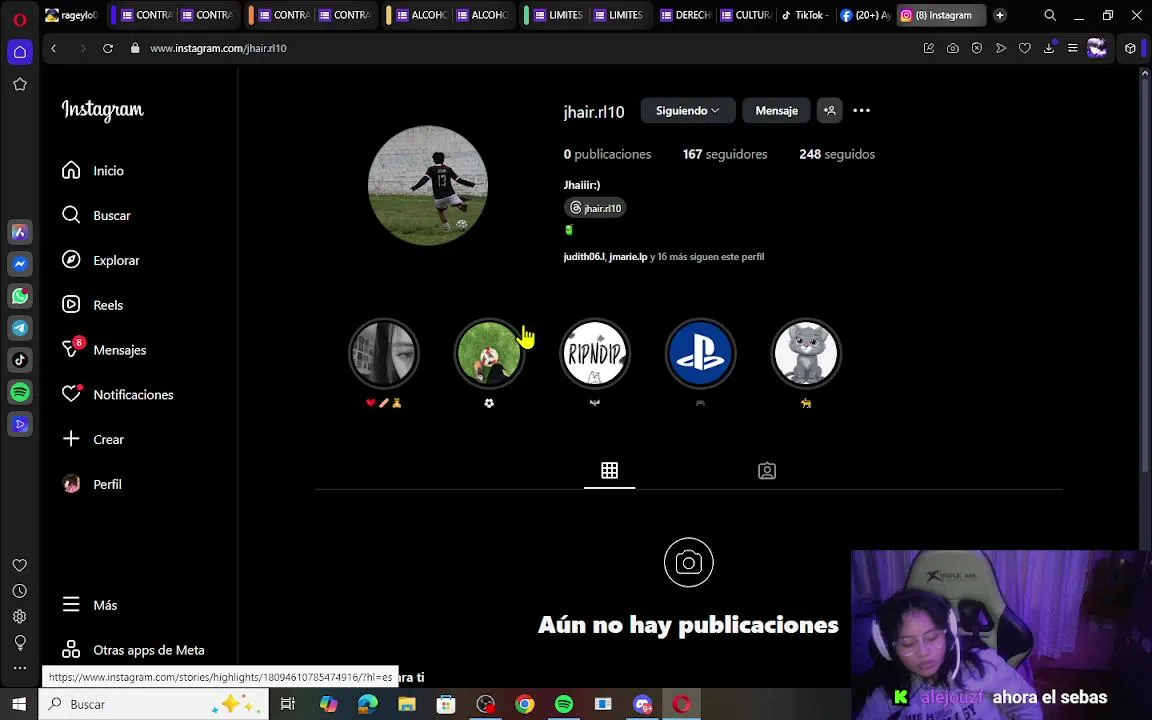Open the jhair.rl10 Threads badge
This screenshot has width=1152, height=720.
pos(595,208)
